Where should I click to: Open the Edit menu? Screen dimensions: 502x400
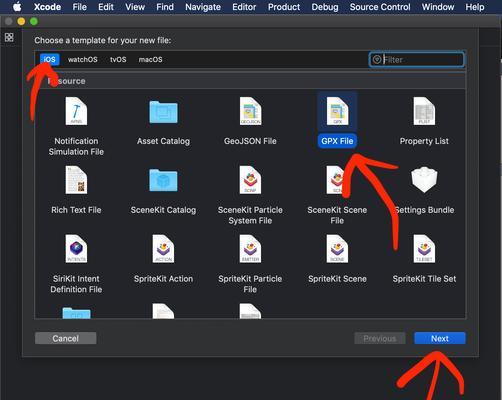pos(106,7)
